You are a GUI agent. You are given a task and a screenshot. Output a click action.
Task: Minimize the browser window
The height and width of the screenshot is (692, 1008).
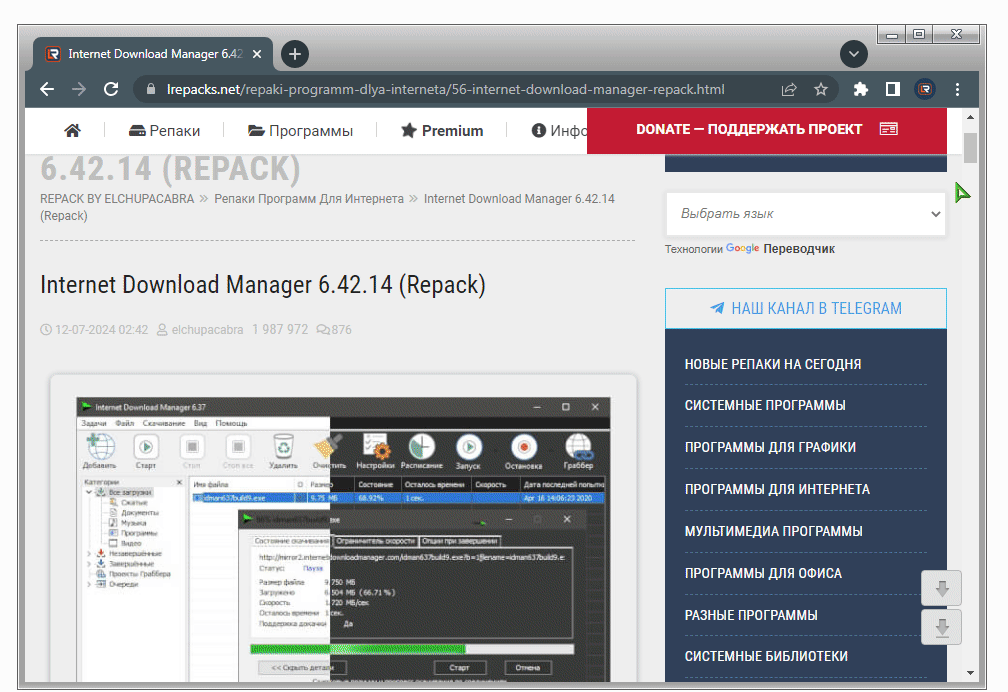(892, 35)
